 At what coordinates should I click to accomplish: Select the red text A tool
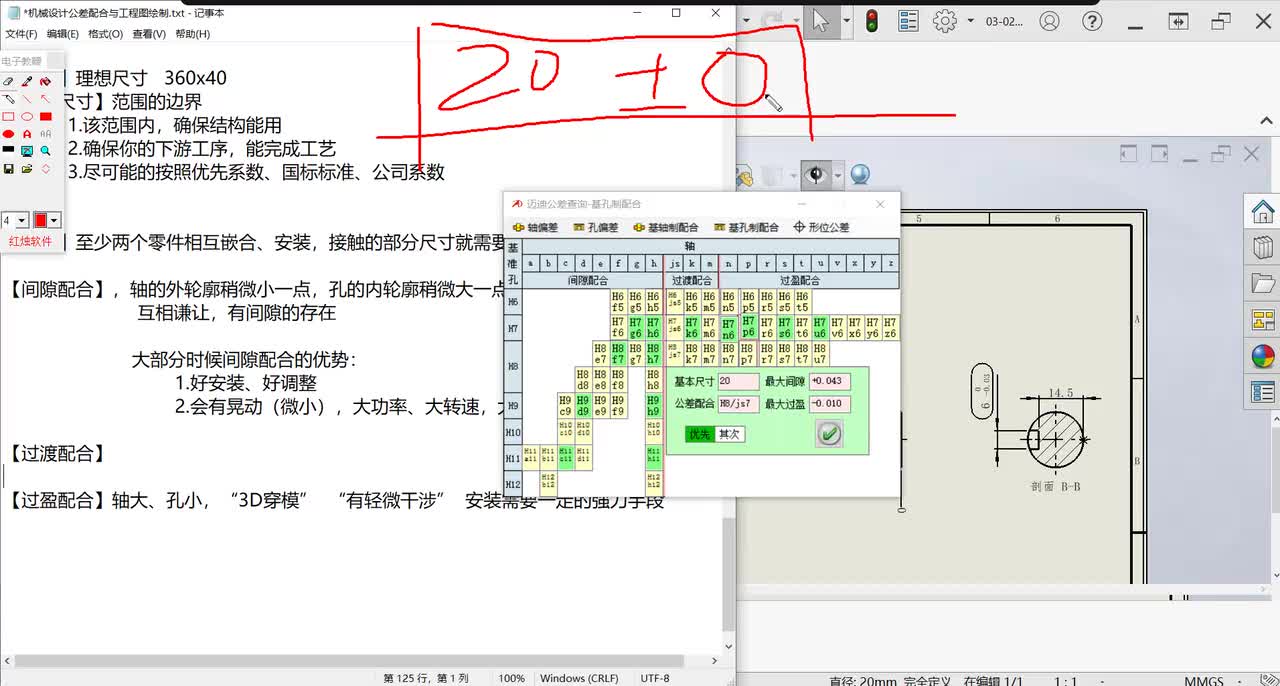pyautogui.click(x=27, y=133)
